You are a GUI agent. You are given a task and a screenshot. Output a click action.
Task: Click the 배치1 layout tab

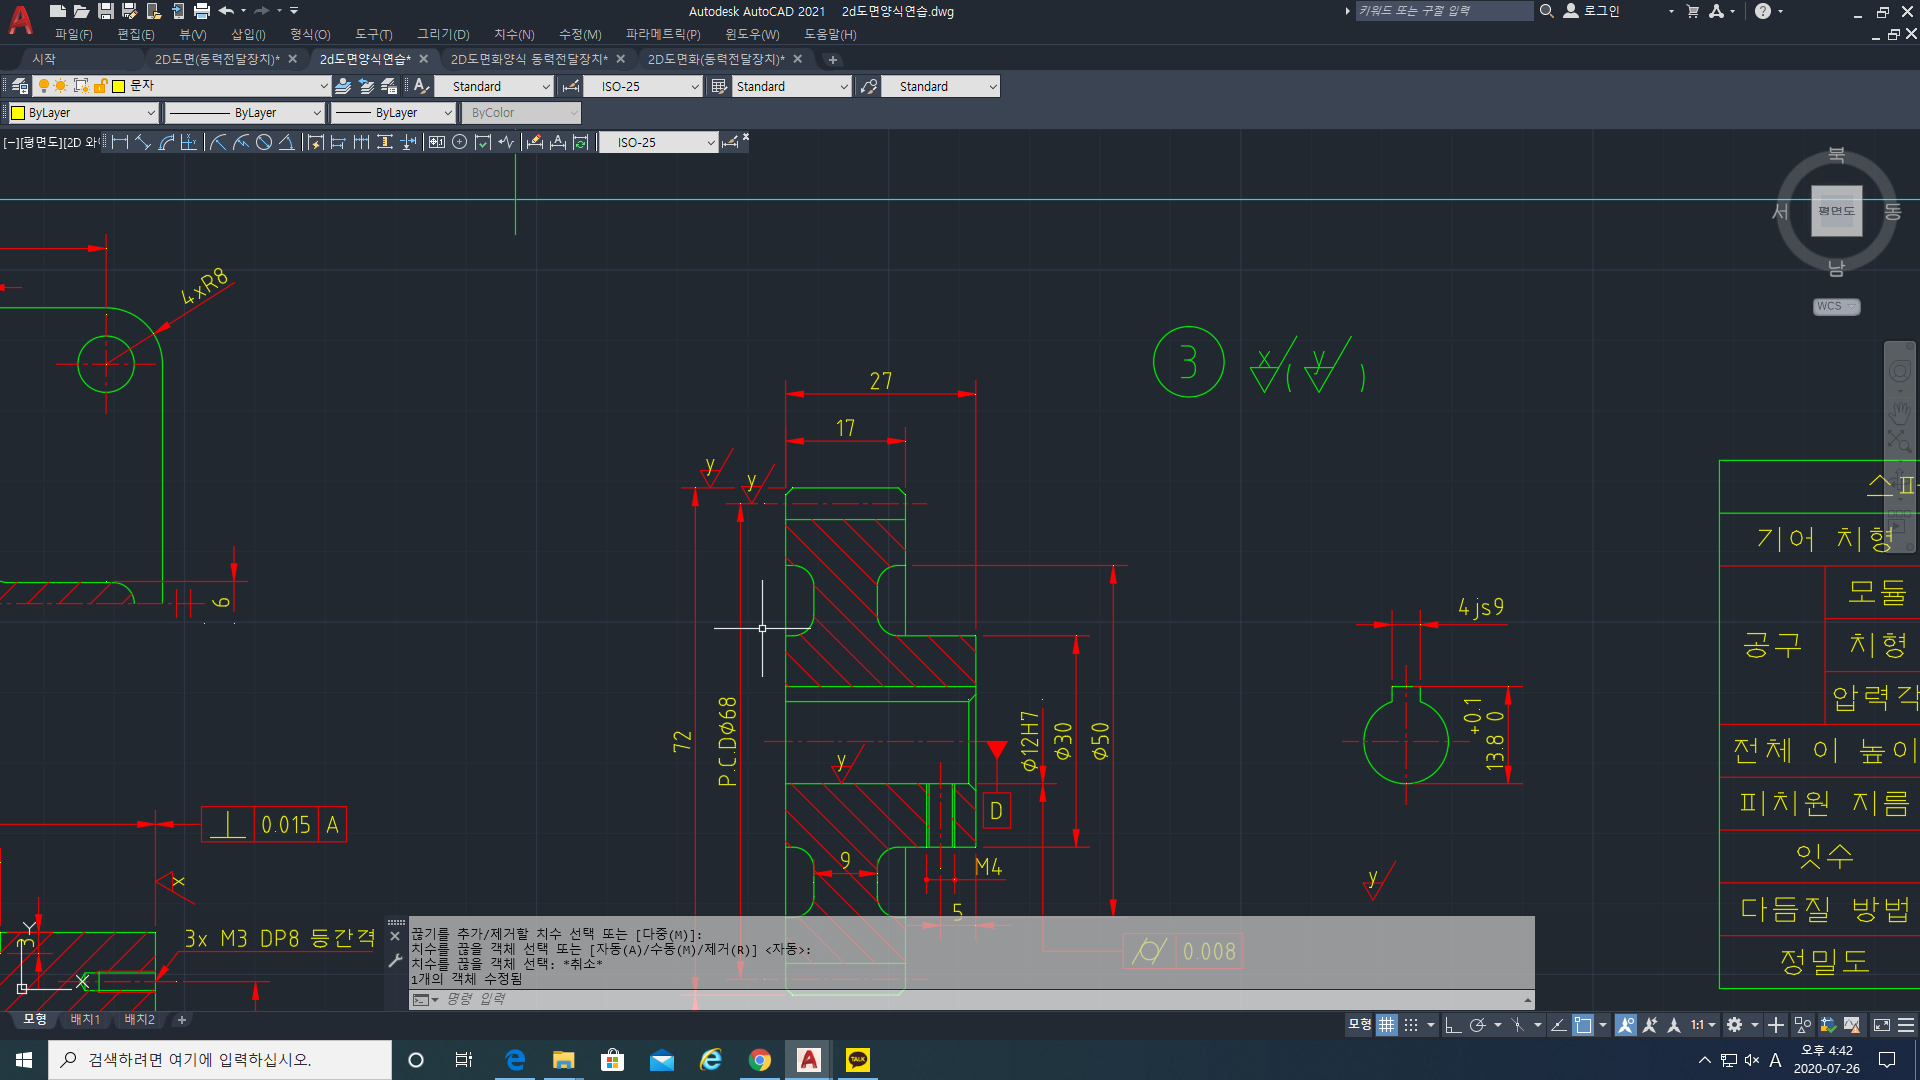tap(85, 1020)
